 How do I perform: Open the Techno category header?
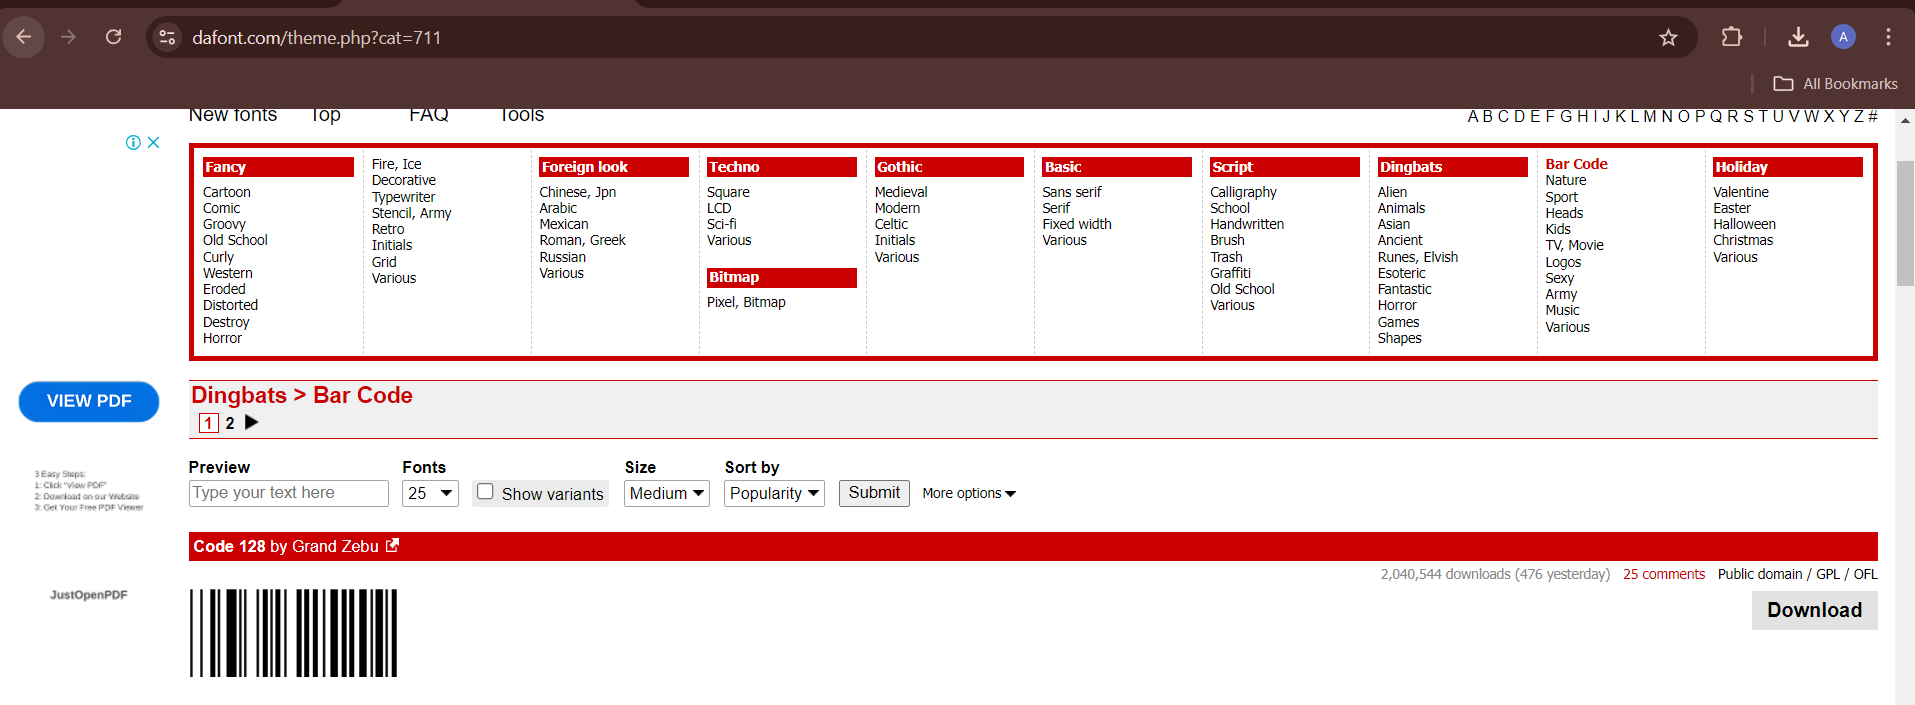tap(781, 167)
